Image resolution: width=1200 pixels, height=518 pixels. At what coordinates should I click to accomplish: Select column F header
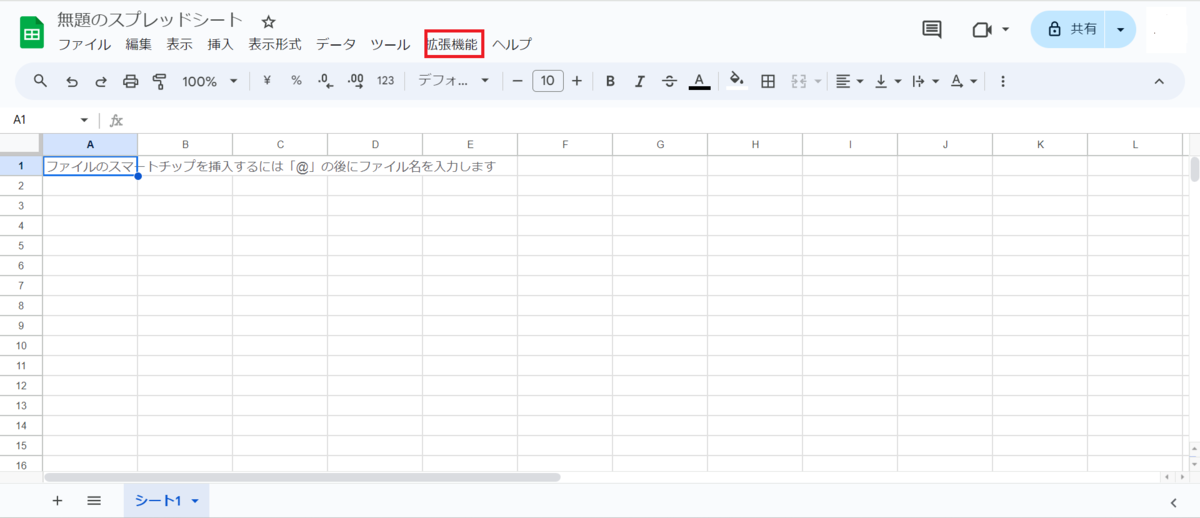tap(565, 145)
